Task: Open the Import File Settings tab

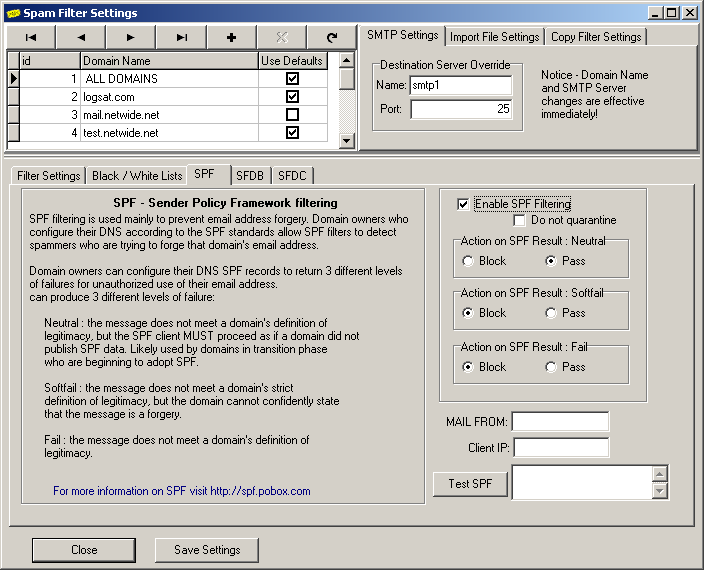Action: (x=494, y=37)
